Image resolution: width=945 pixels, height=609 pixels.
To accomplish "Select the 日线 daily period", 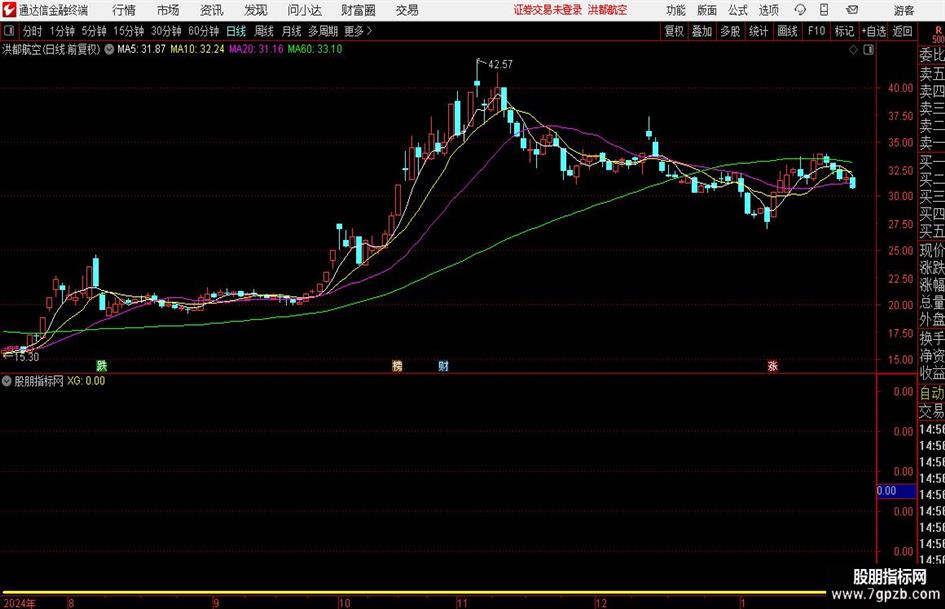I will point(236,31).
